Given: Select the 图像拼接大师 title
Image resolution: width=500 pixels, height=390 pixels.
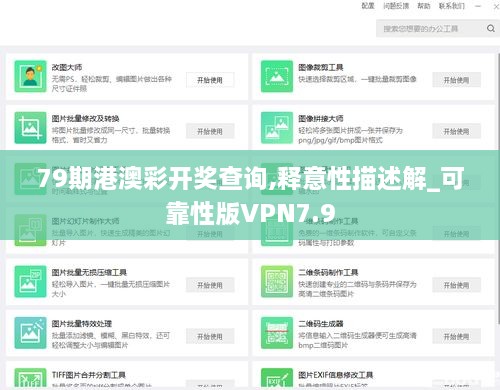Looking at the screenshot, I should [320, 118].
